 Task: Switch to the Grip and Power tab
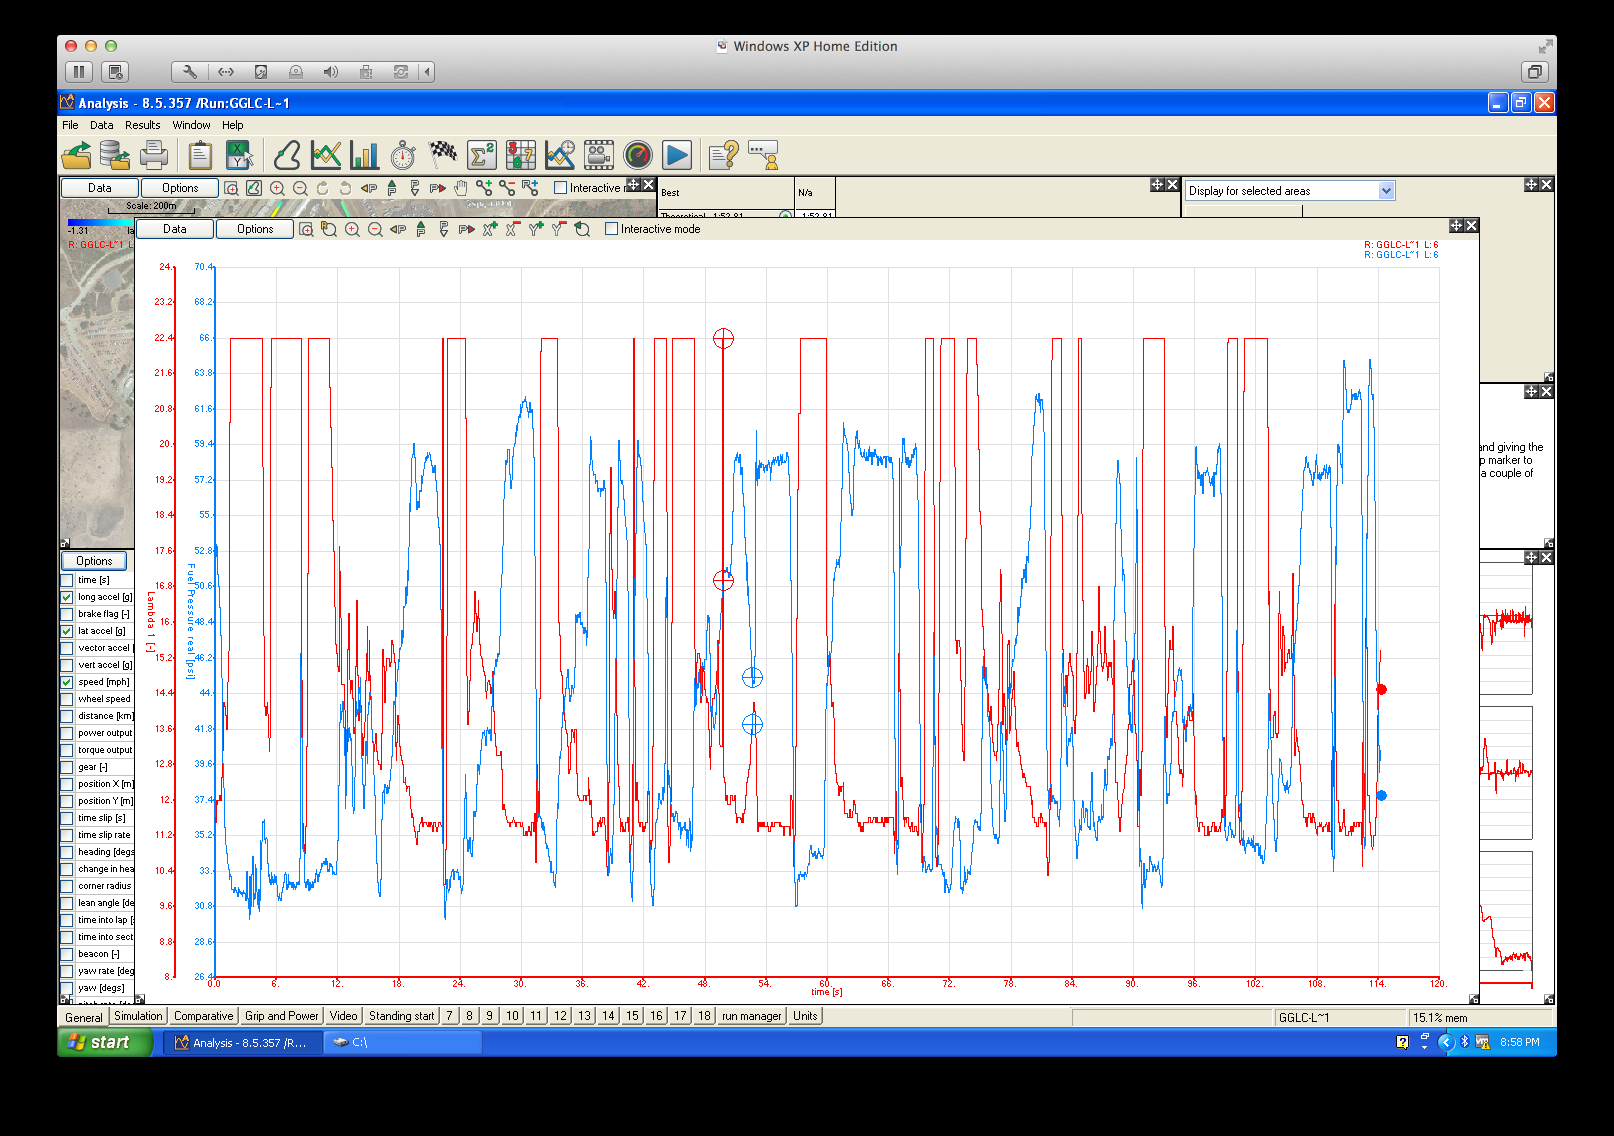281,1016
